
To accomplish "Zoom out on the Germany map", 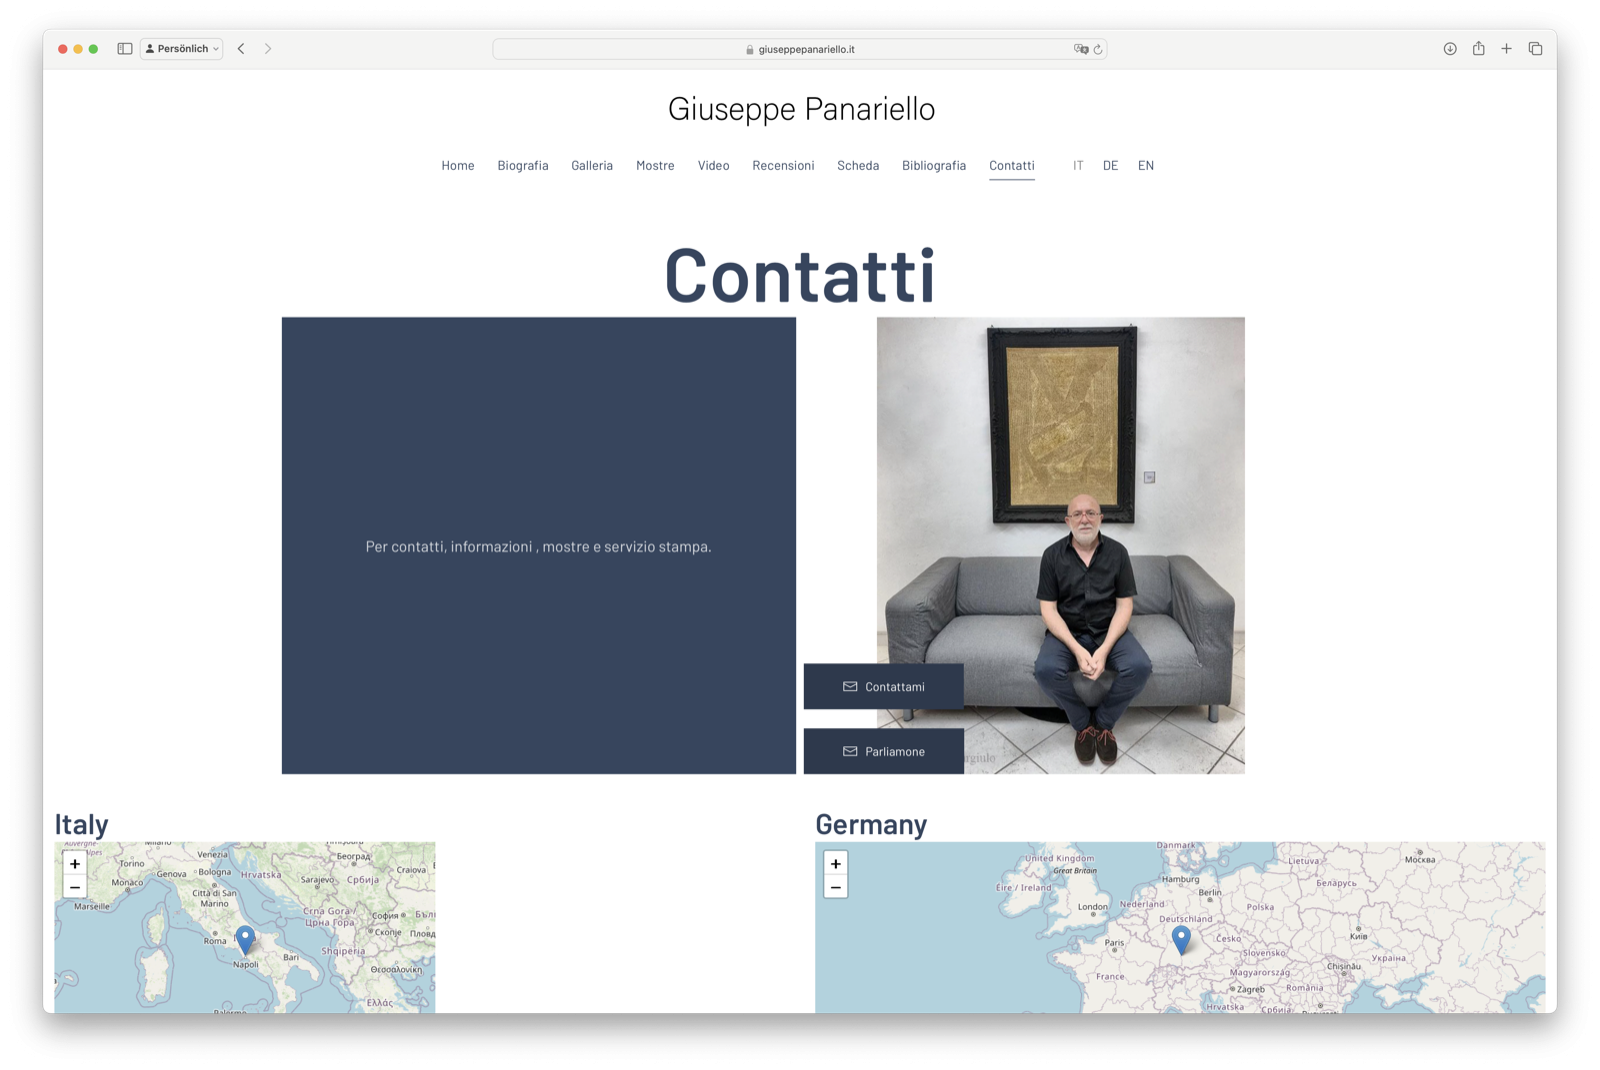I will coord(836,888).
